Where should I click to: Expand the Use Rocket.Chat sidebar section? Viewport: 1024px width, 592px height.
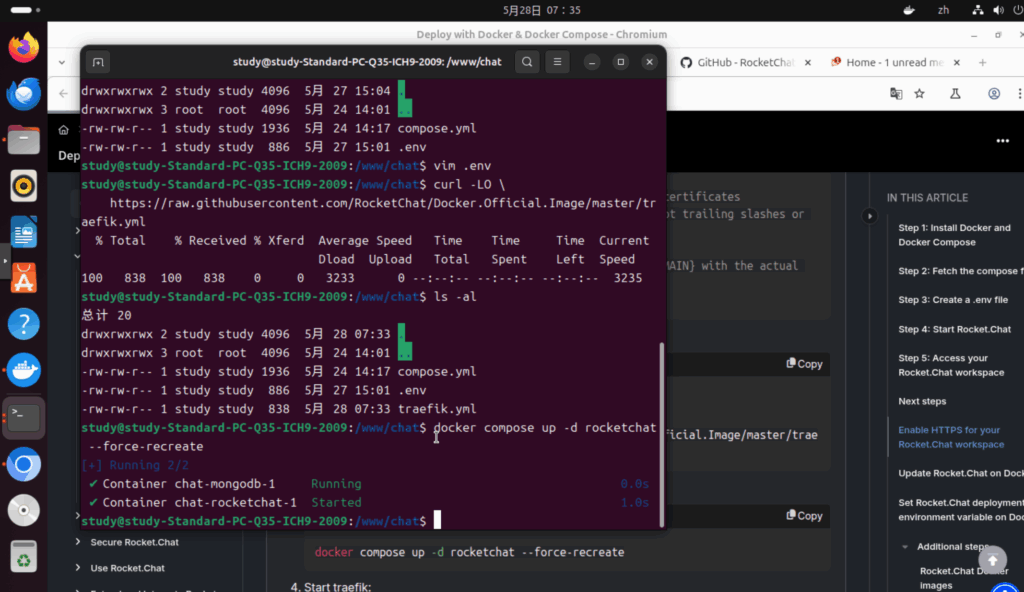point(78,568)
